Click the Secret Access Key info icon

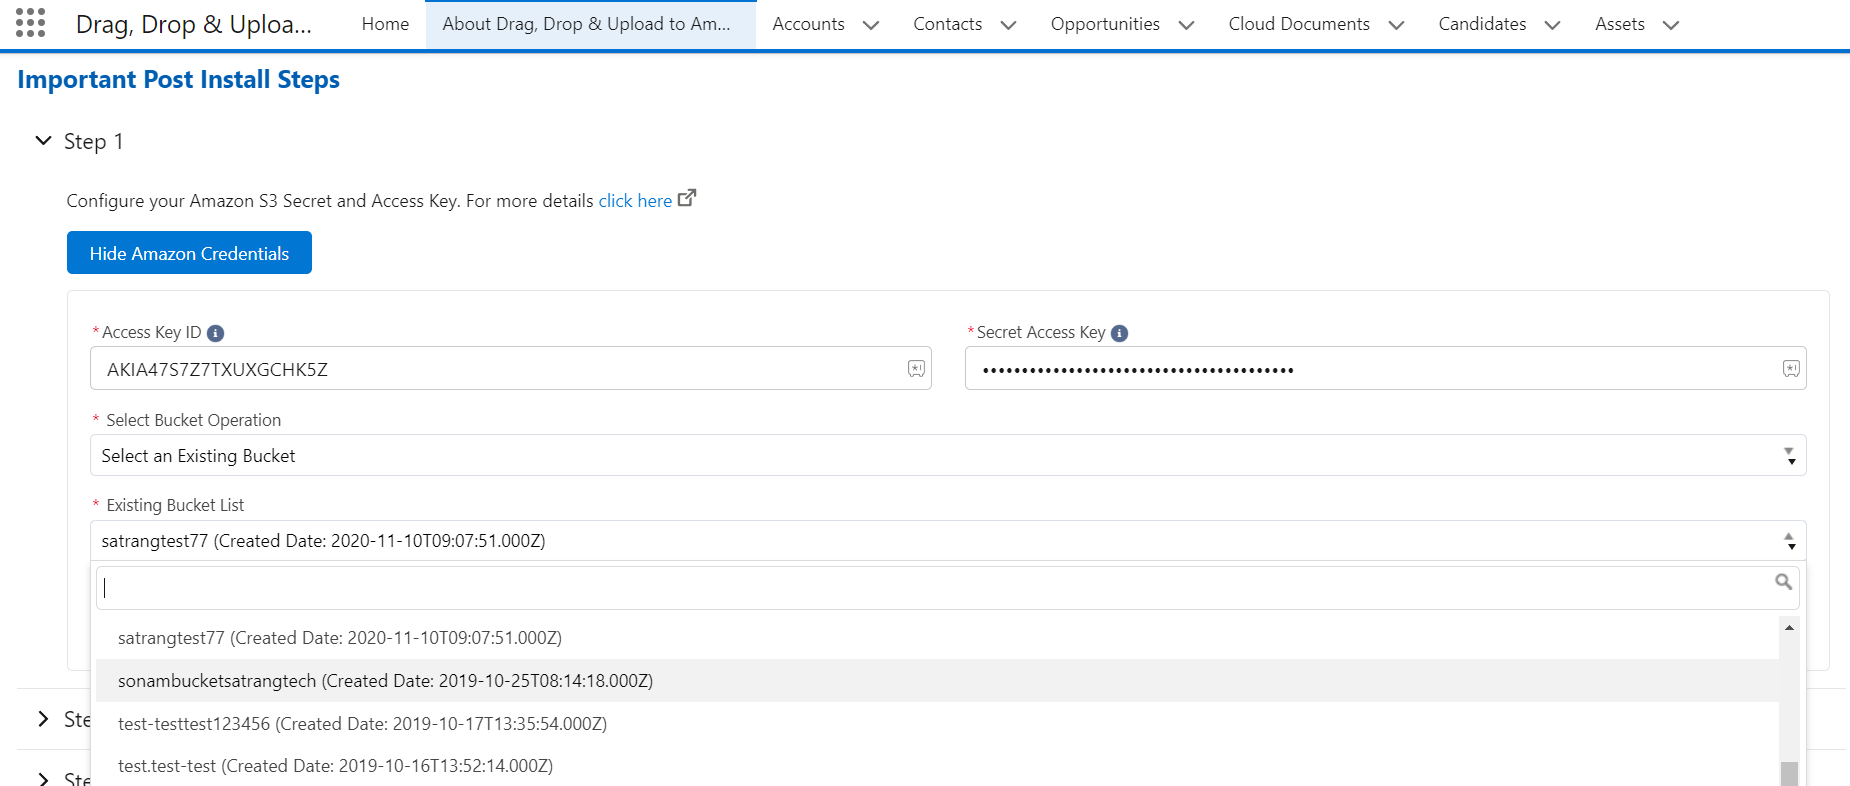pyautogui.click(x=1120, y=333)
